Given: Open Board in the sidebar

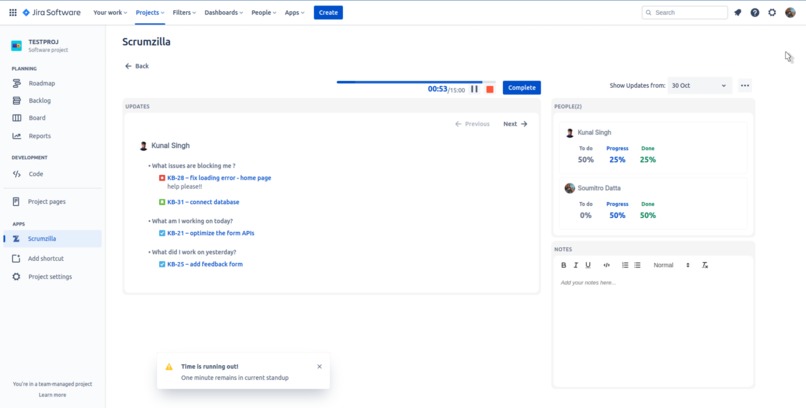Looking at the screenshot, I should (x=52, y=118).
